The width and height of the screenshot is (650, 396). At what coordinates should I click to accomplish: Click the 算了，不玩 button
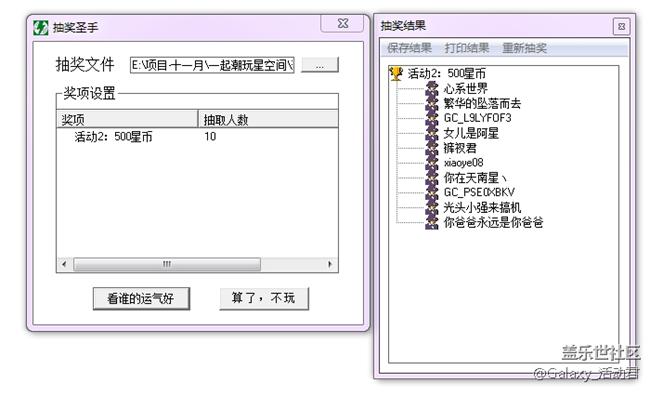coord(264,298)
